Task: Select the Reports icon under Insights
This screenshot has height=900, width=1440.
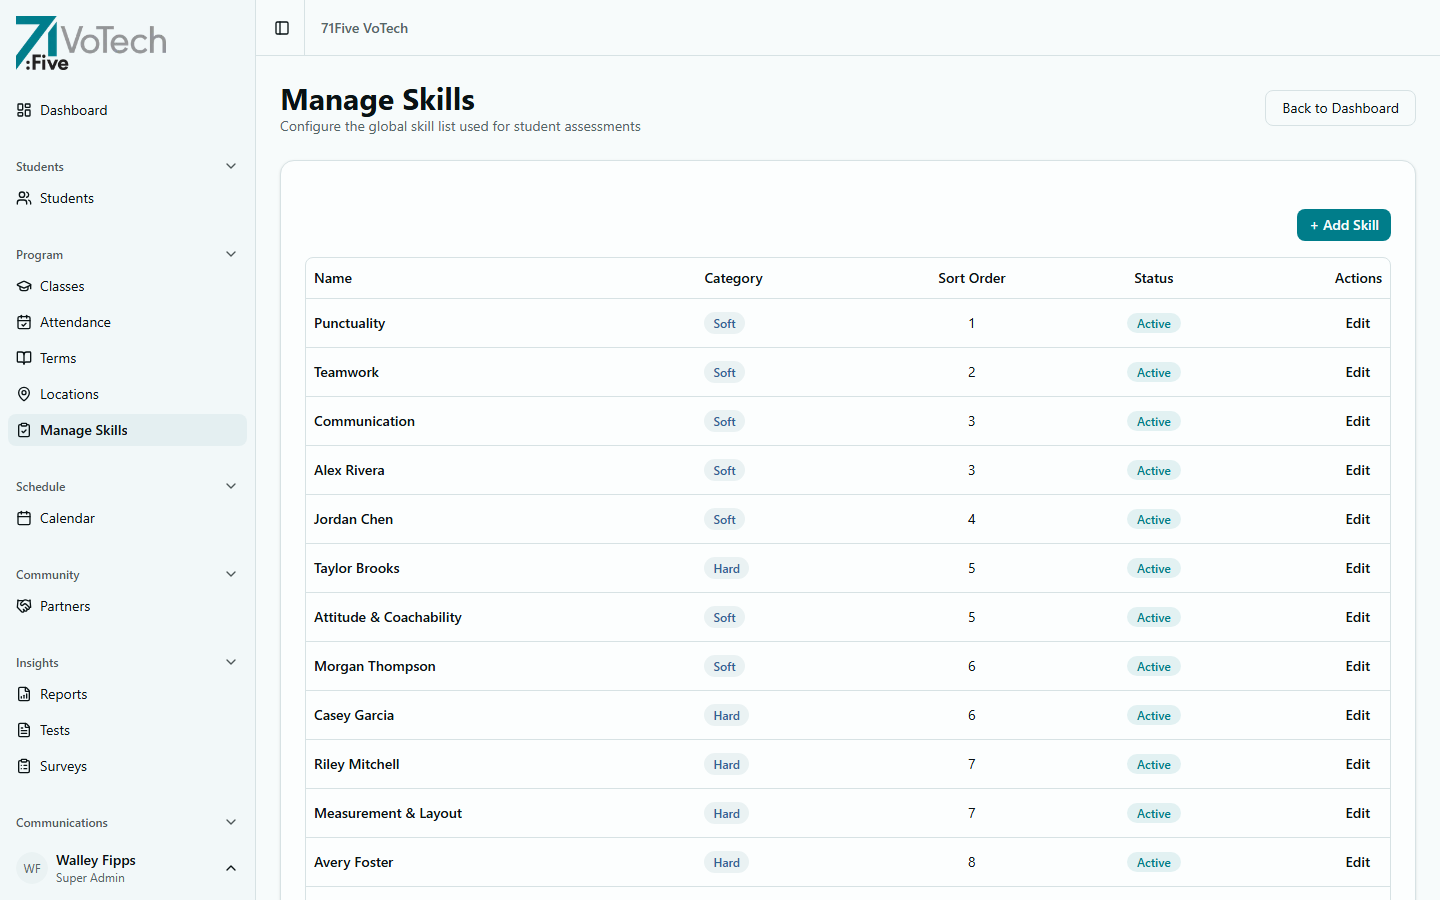Action: pyautogui.click(x=24, y=694)
